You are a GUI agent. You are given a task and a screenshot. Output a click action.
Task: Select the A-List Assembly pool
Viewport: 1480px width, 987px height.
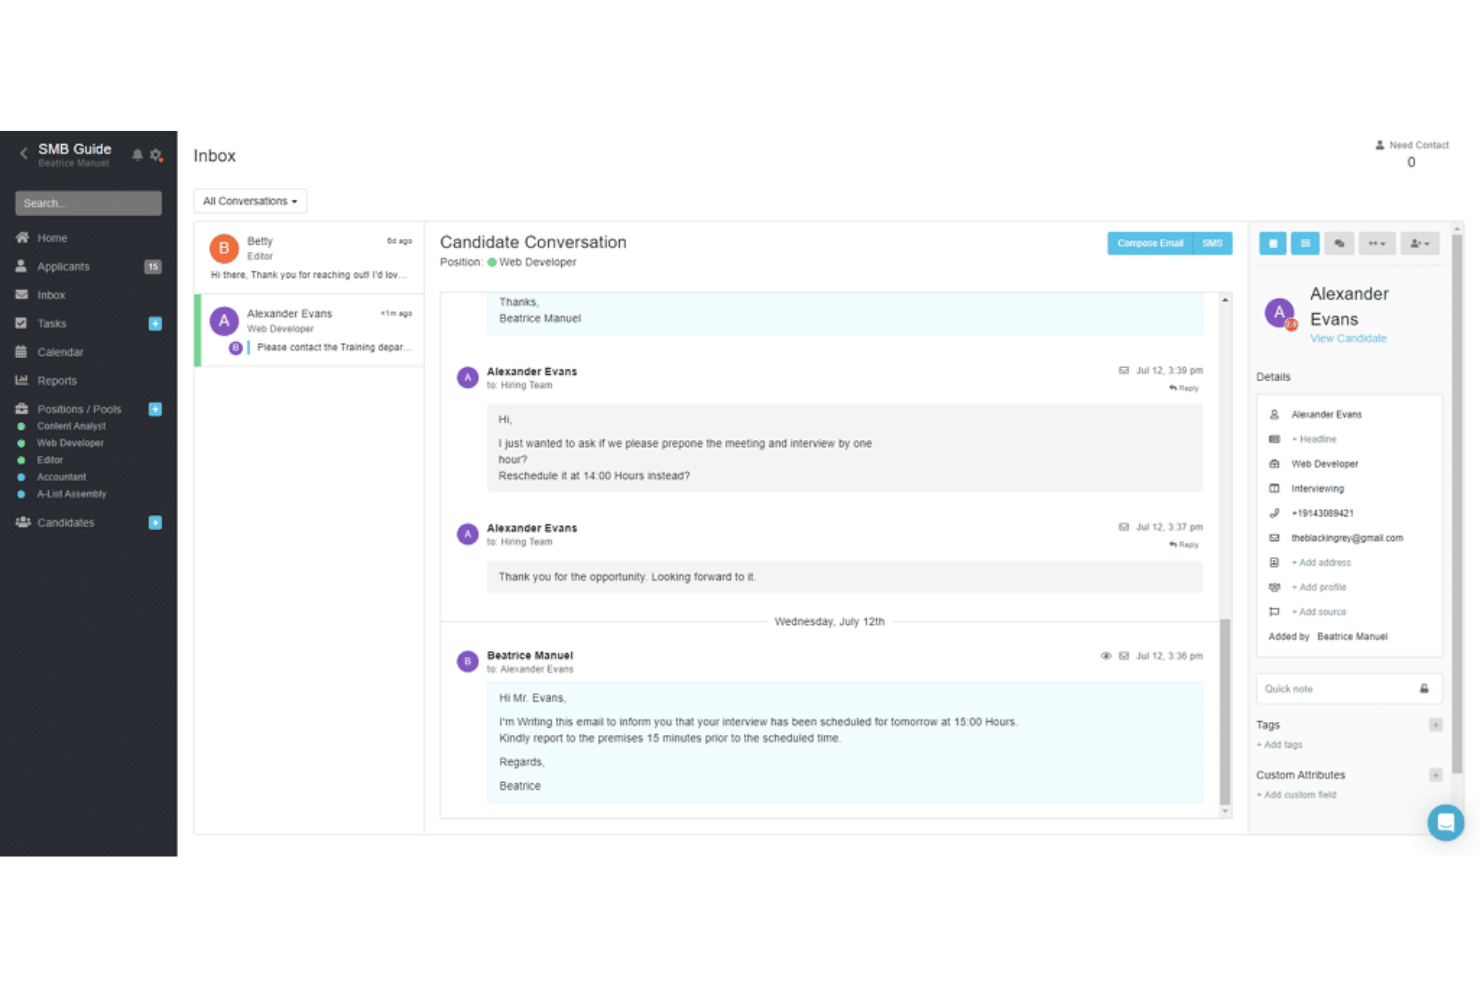point(71,494)
